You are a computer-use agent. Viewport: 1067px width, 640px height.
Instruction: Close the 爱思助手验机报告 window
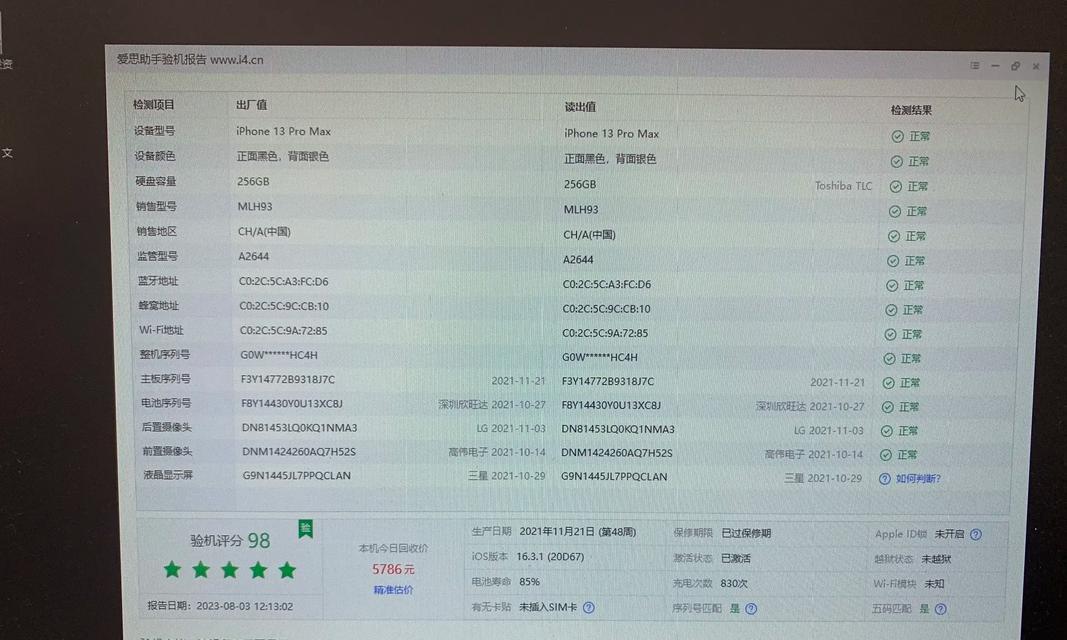pos(1036,67)
